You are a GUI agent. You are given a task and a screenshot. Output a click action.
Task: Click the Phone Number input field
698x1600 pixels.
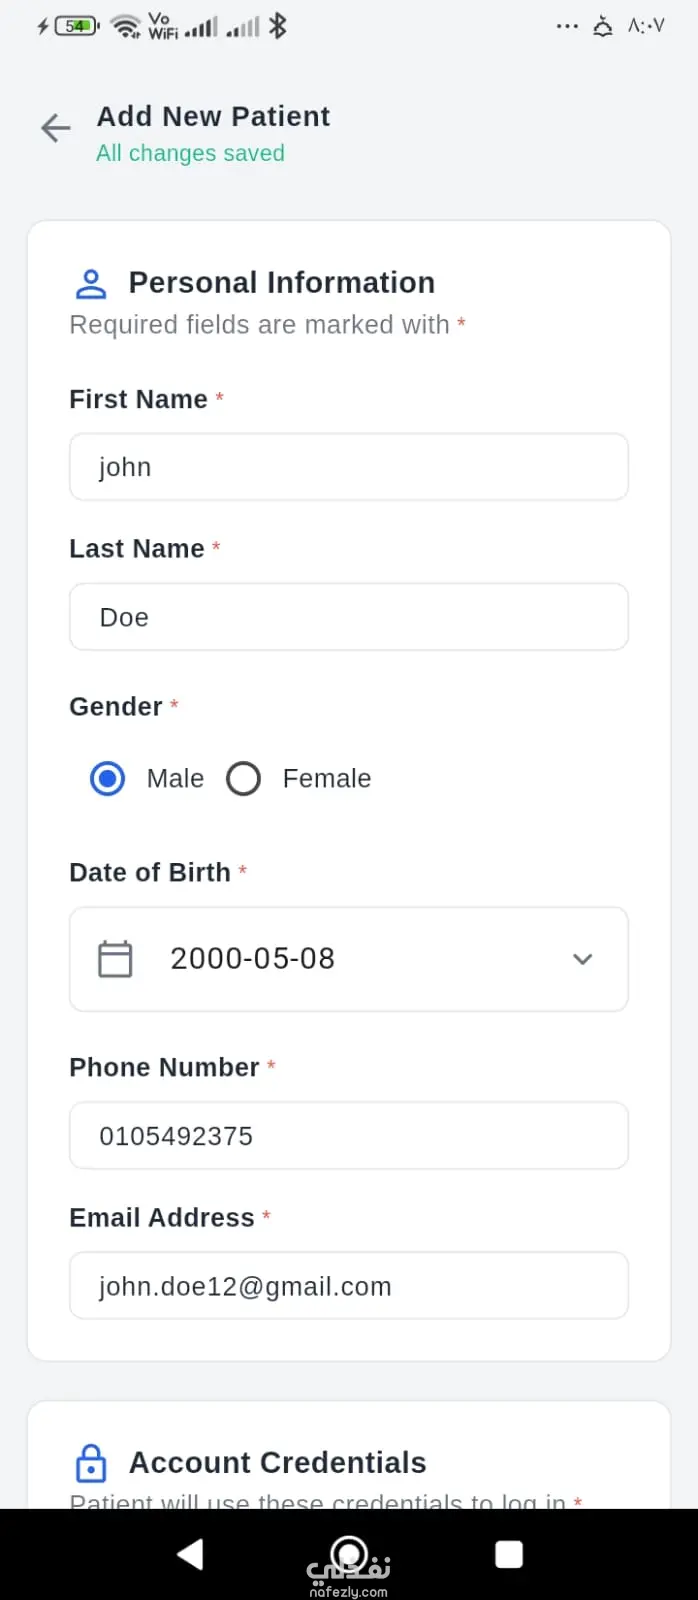(x=349, y=1136)
